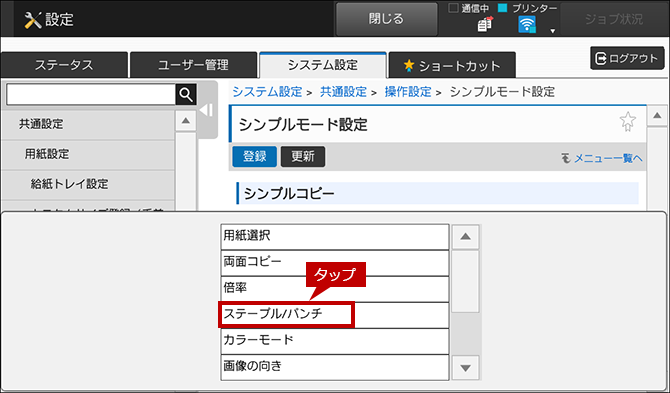Choose 画像の向き from the list

335,367
